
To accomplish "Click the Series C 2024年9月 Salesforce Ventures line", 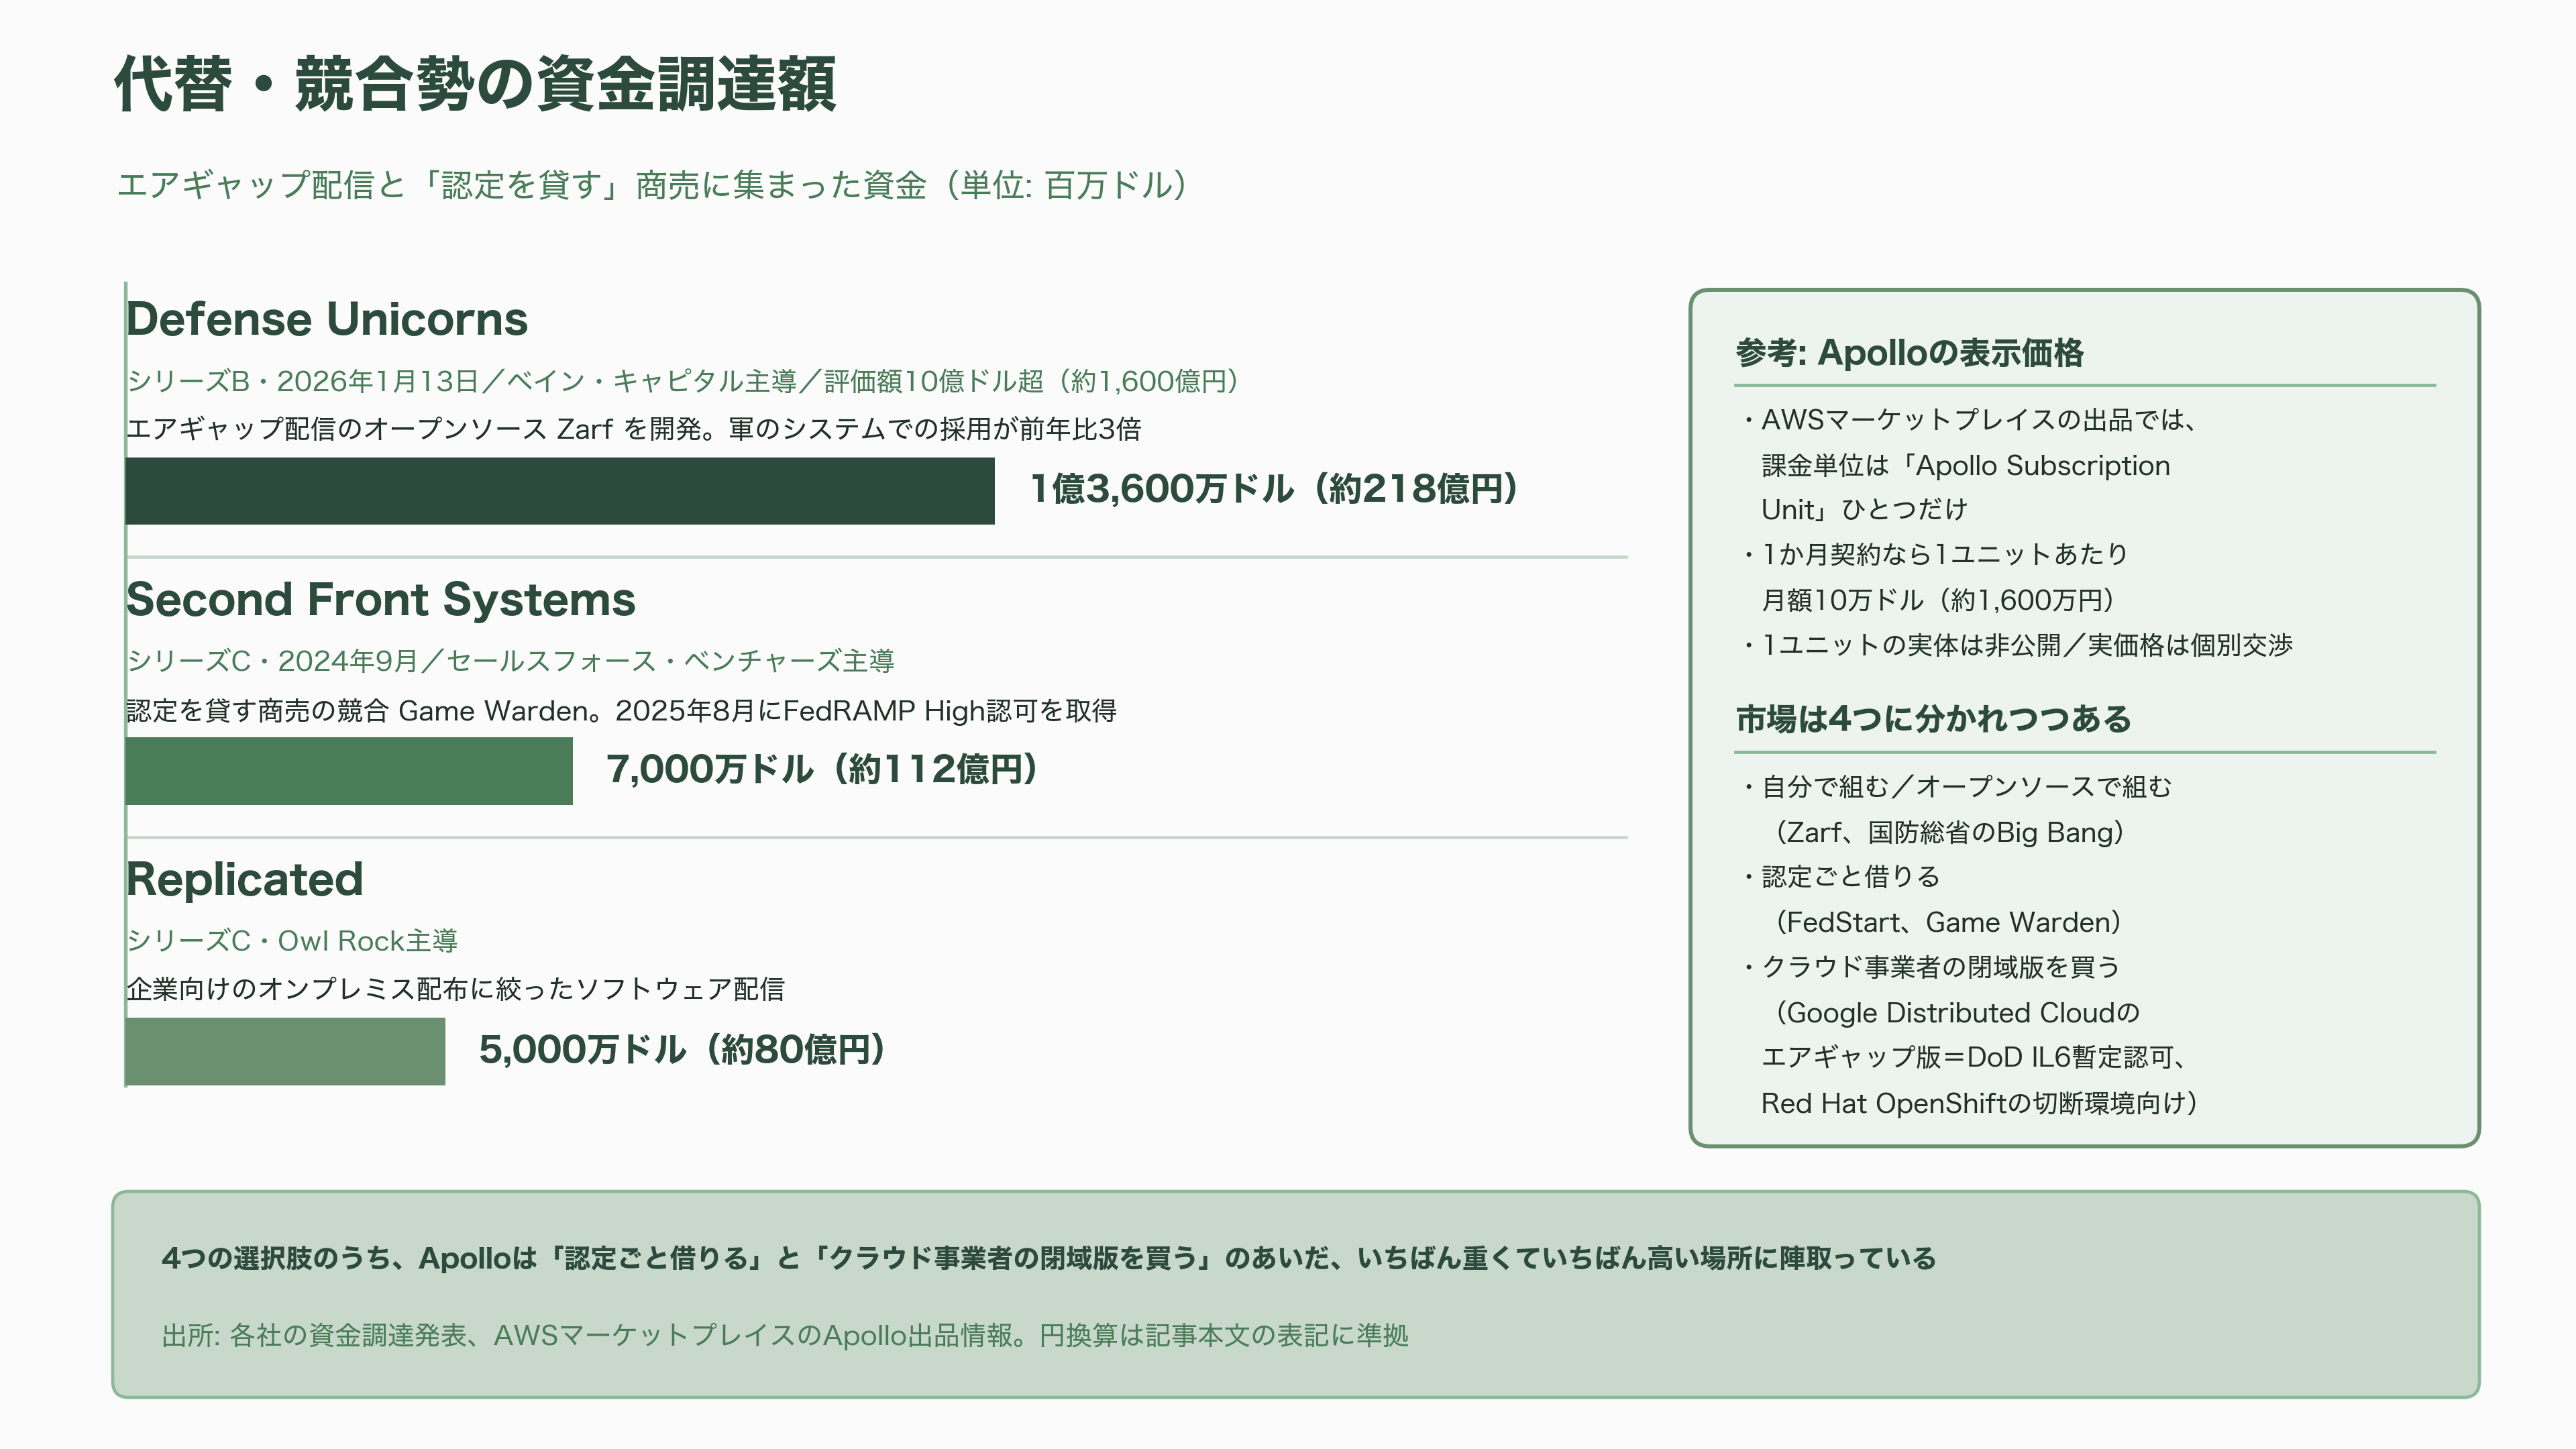I will (x=510, y=661).
